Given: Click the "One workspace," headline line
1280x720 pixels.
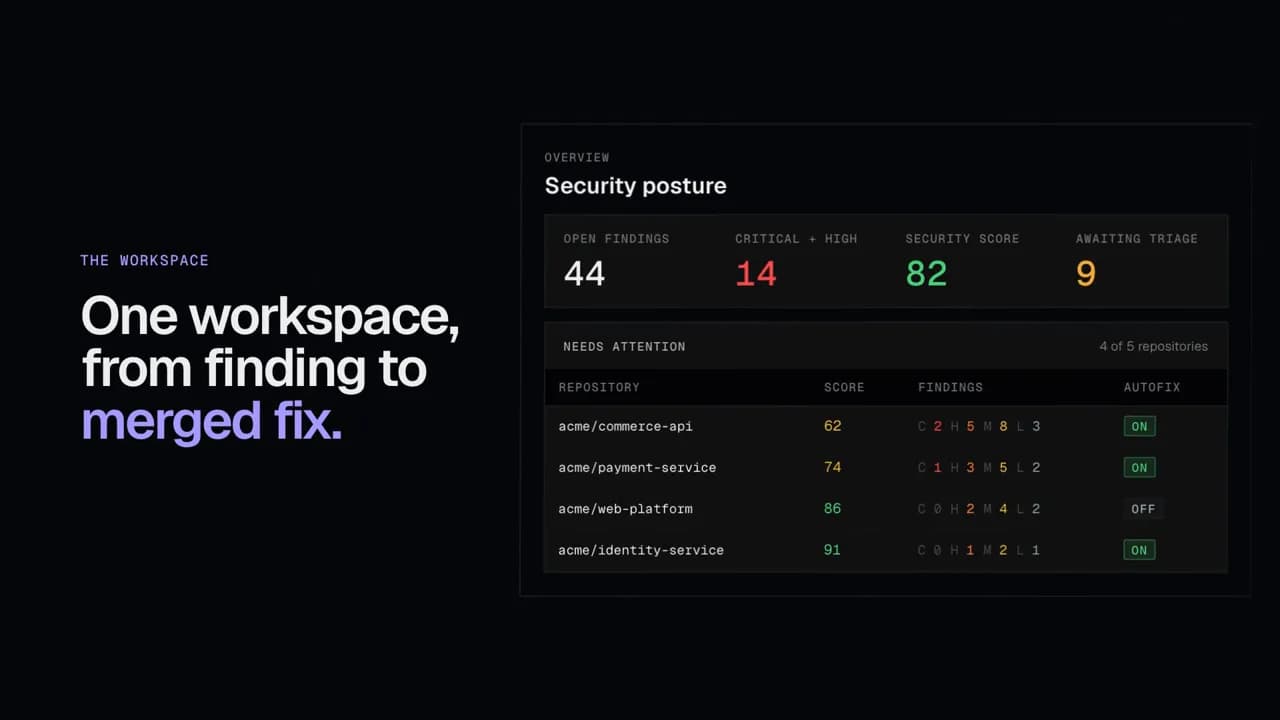Looking at the screenshot, I should tap(270, 318).
